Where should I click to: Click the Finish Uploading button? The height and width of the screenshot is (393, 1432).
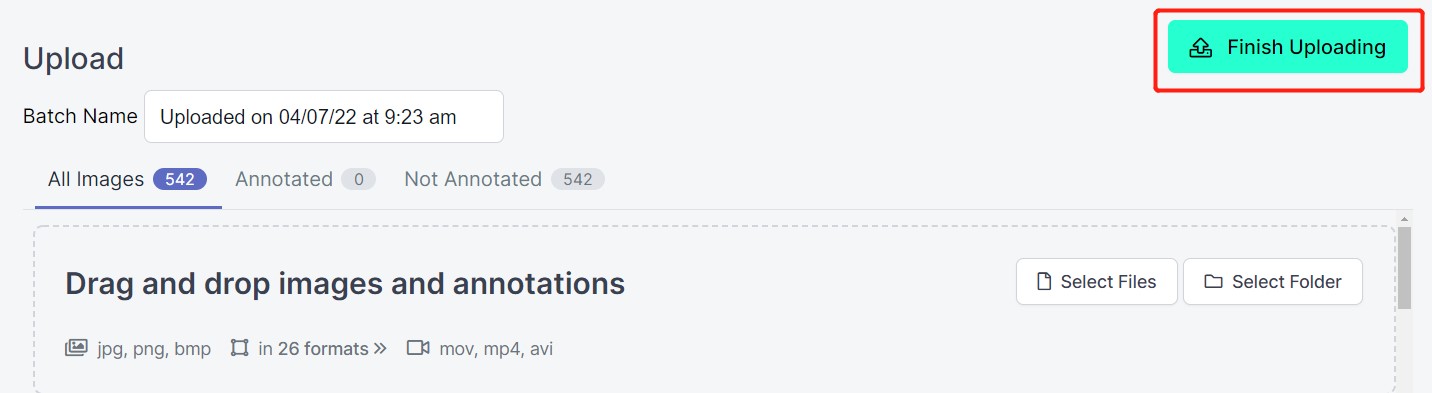click(1287, 47)
